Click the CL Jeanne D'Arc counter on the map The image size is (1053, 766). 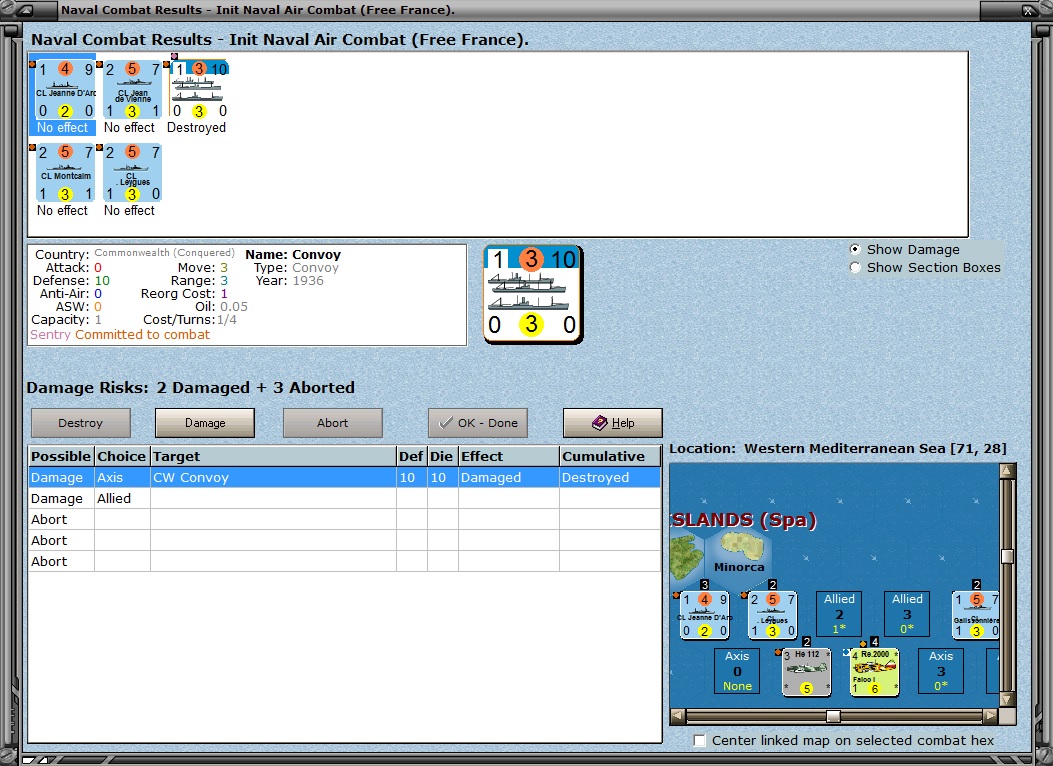(704, 615)
